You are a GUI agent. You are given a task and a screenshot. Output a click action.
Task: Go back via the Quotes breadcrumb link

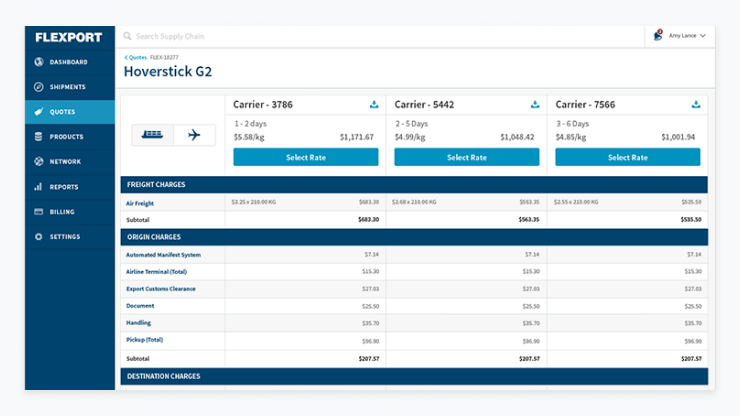(x=135, y=58)
